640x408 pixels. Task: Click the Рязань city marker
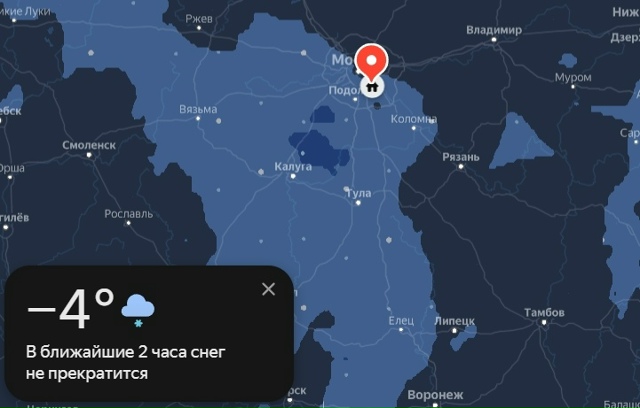pyautogui.click(x=461, y=166)
